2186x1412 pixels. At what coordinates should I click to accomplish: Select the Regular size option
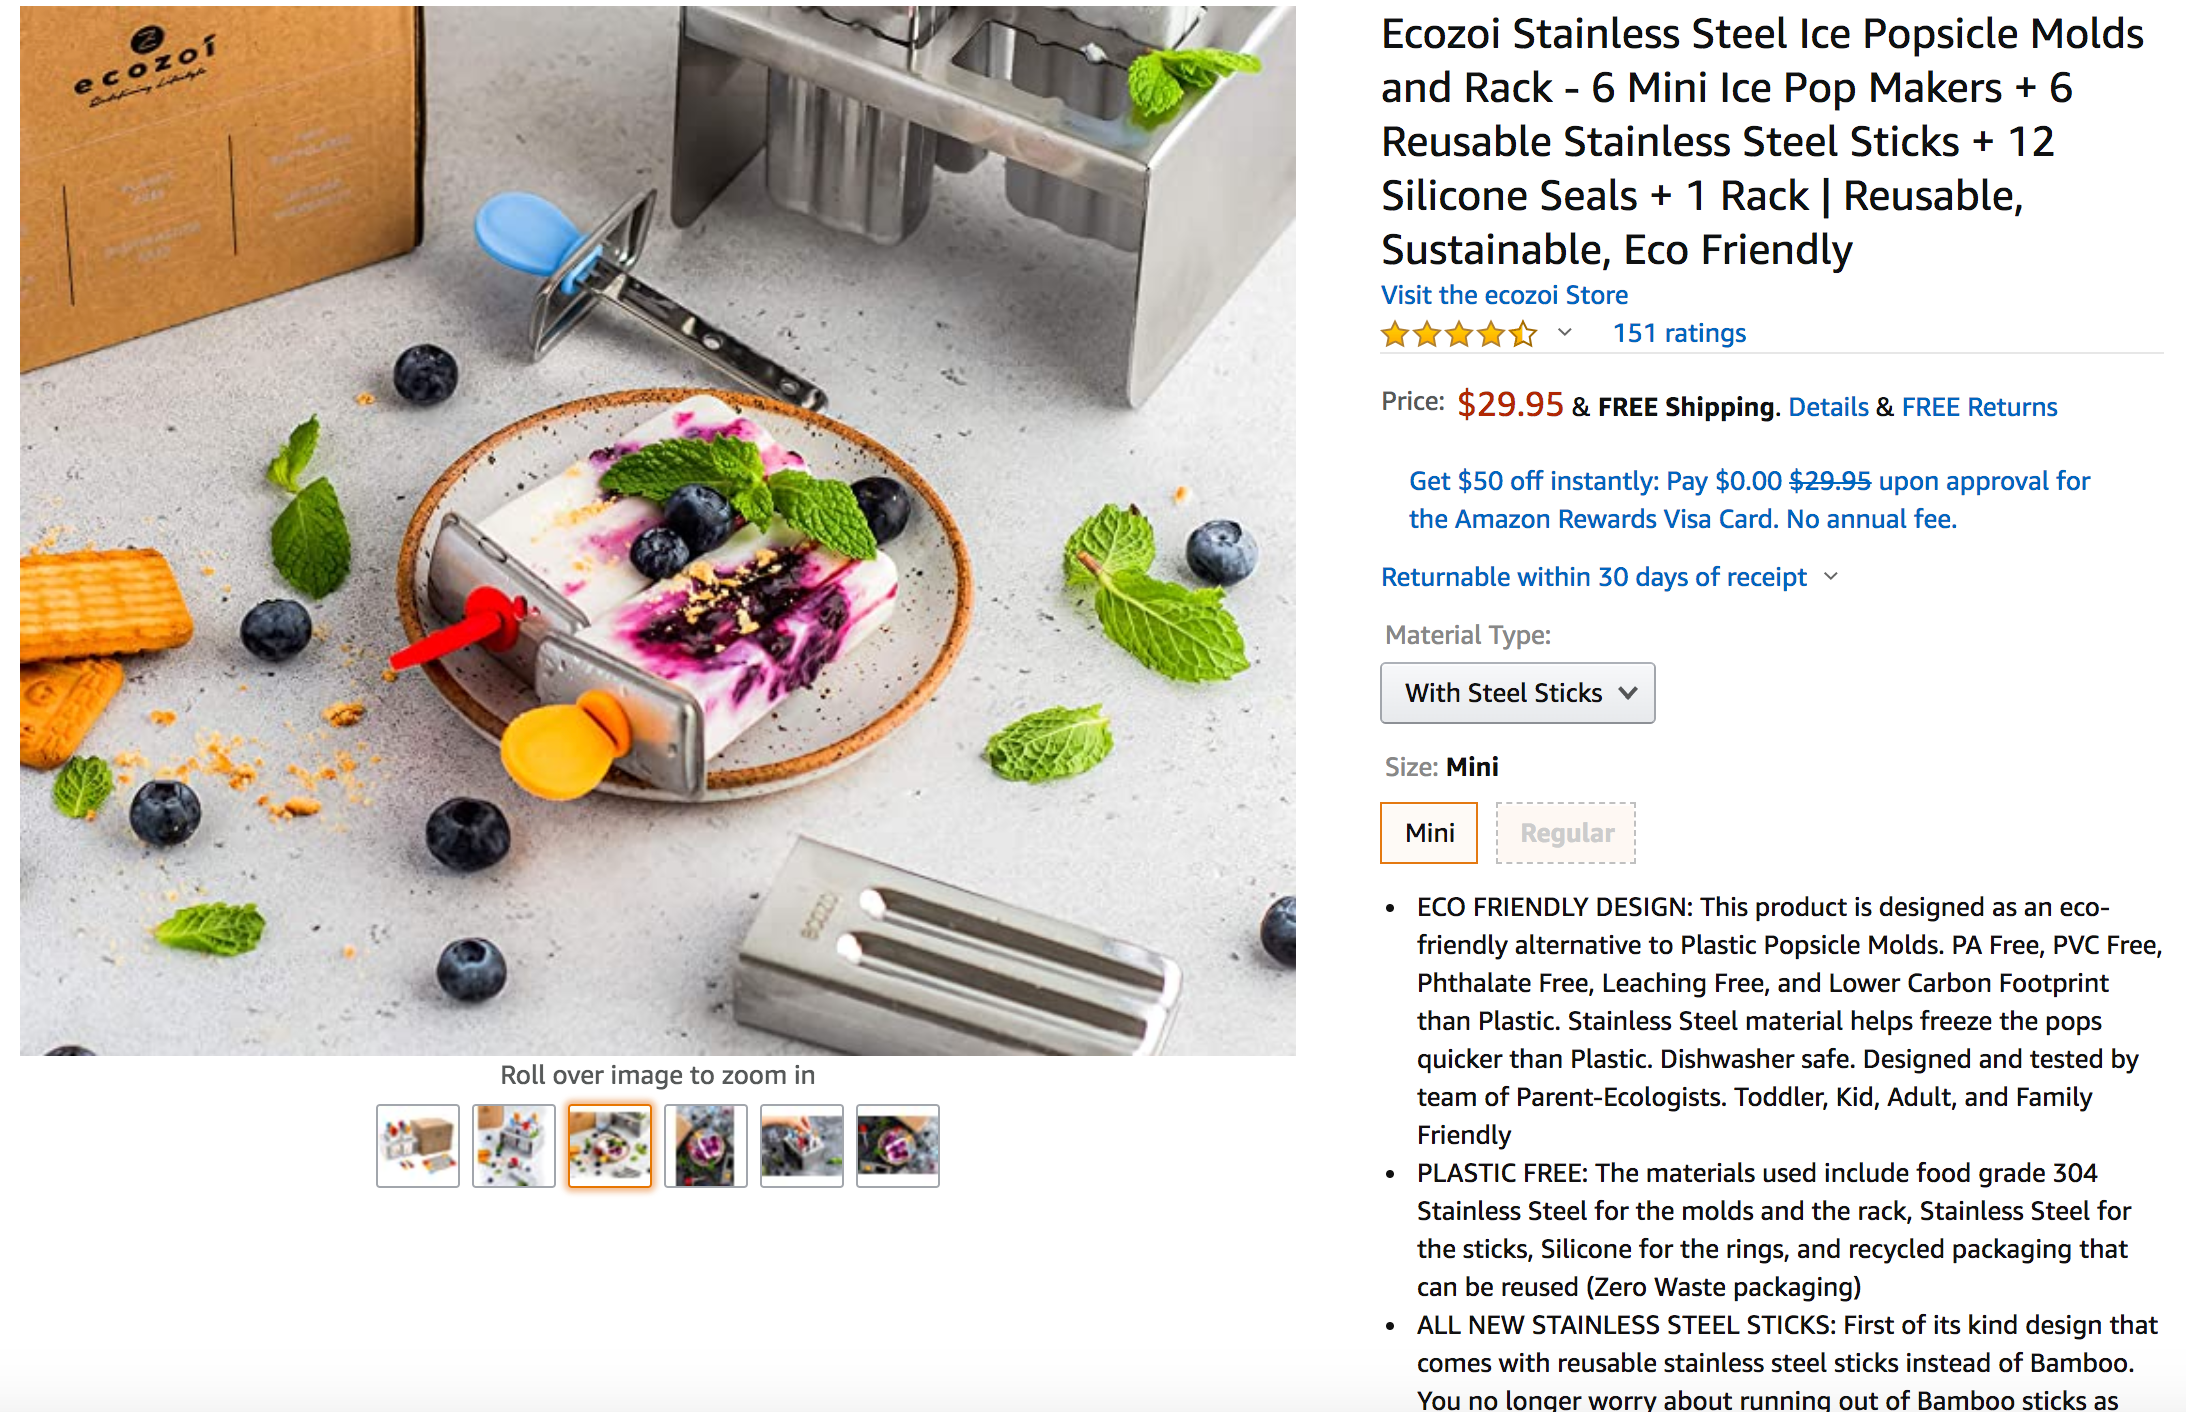click(1566, 833)
